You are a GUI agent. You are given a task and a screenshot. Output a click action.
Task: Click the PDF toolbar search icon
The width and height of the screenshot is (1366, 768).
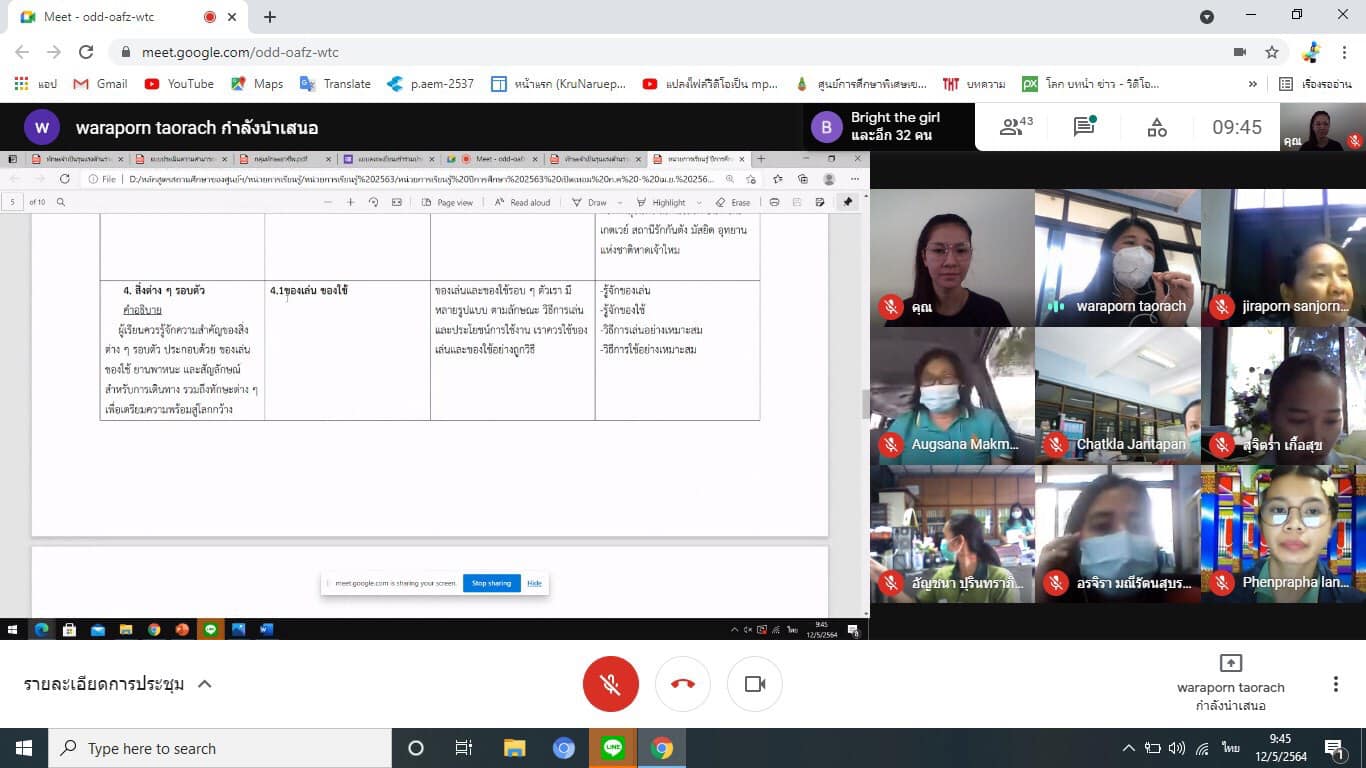point(61,202)
